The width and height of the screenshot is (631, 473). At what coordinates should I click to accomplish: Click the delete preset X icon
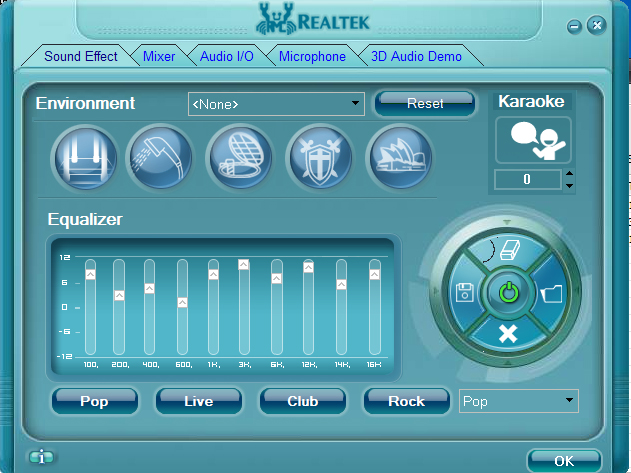point(508,334)
